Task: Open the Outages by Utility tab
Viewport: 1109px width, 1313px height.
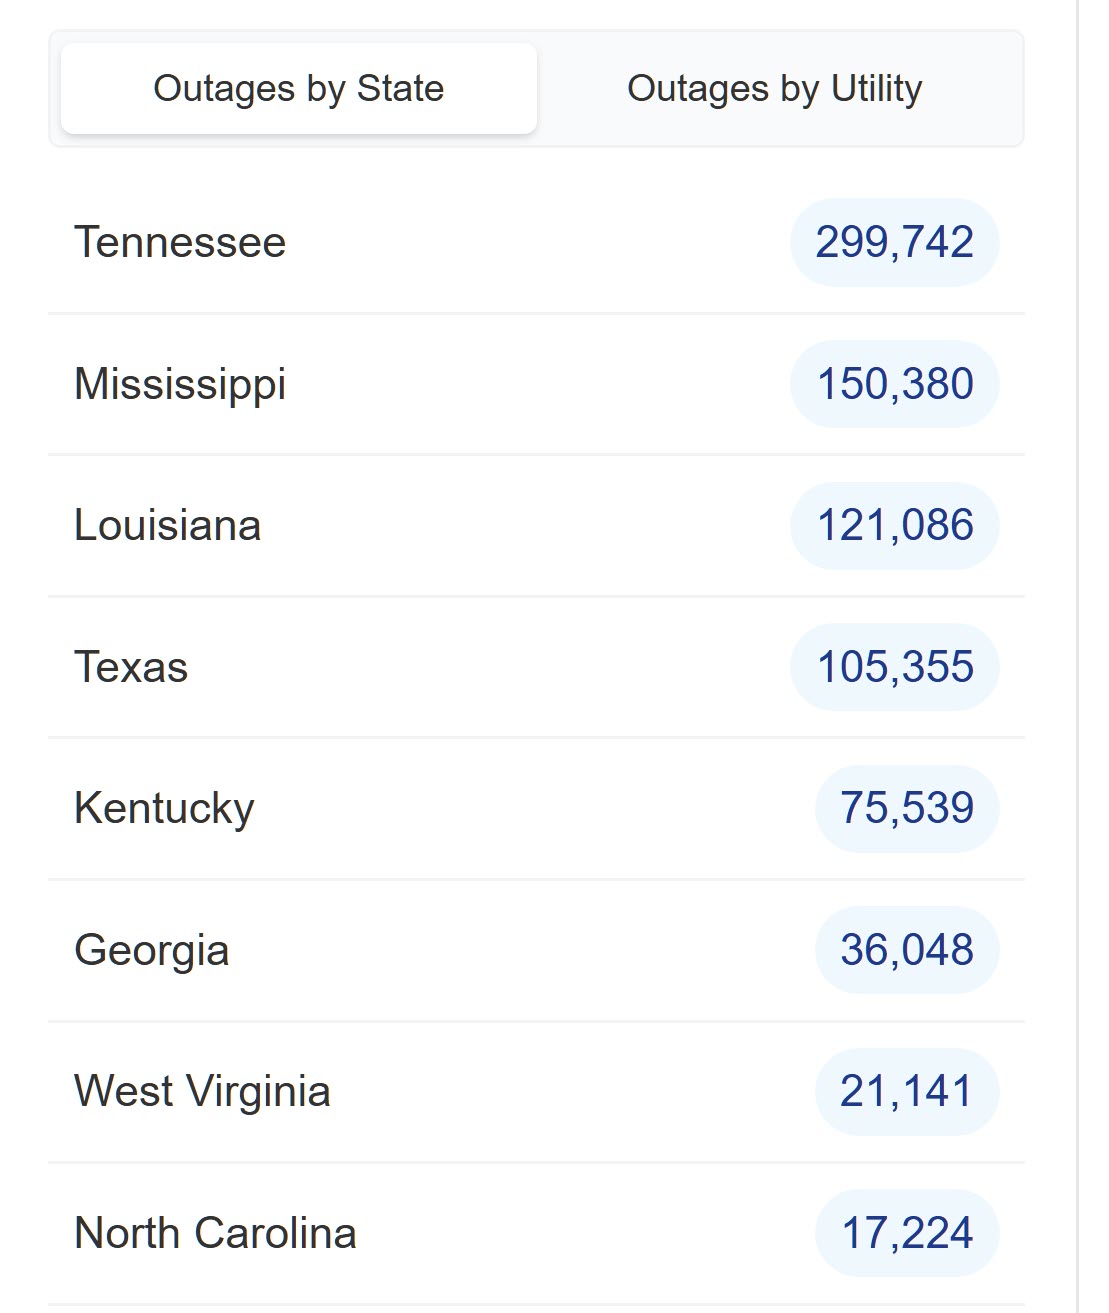Action: coord(774,89)
